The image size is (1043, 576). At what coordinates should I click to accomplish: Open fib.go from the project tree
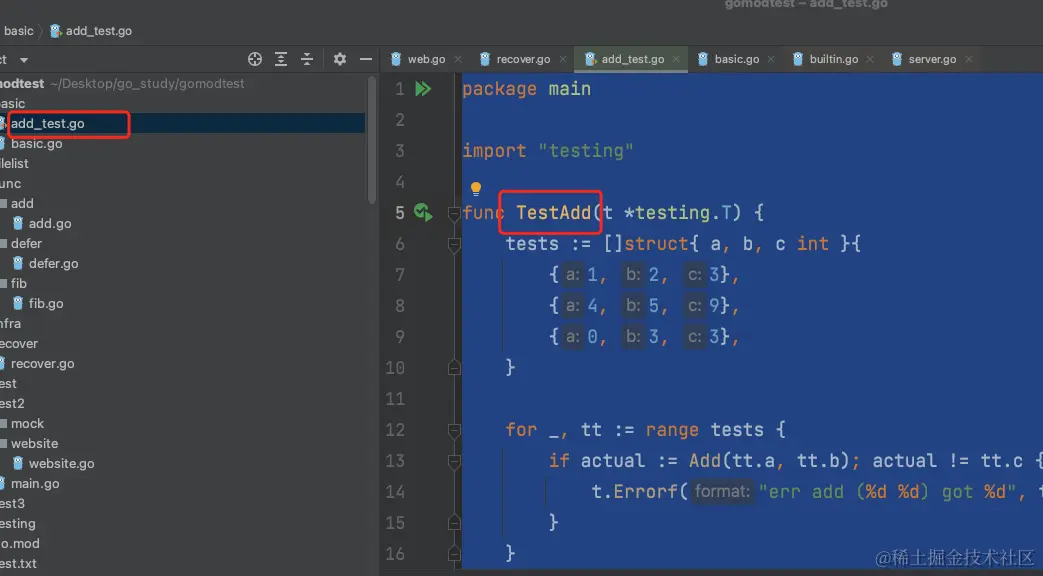[x=46, y=303]
